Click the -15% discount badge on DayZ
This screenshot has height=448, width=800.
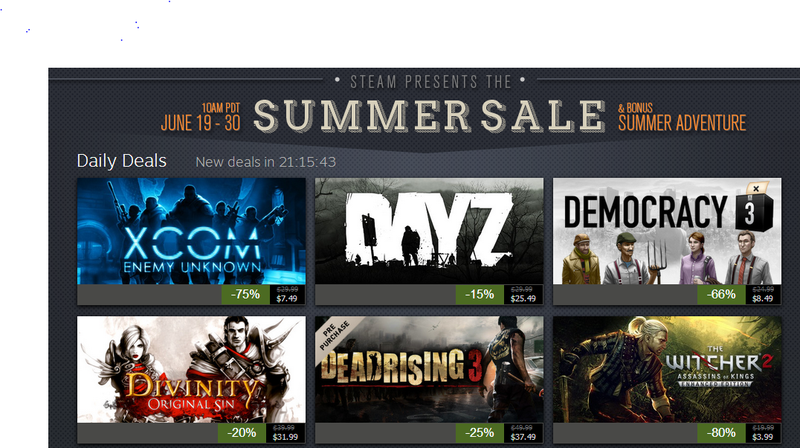[480, 294]
